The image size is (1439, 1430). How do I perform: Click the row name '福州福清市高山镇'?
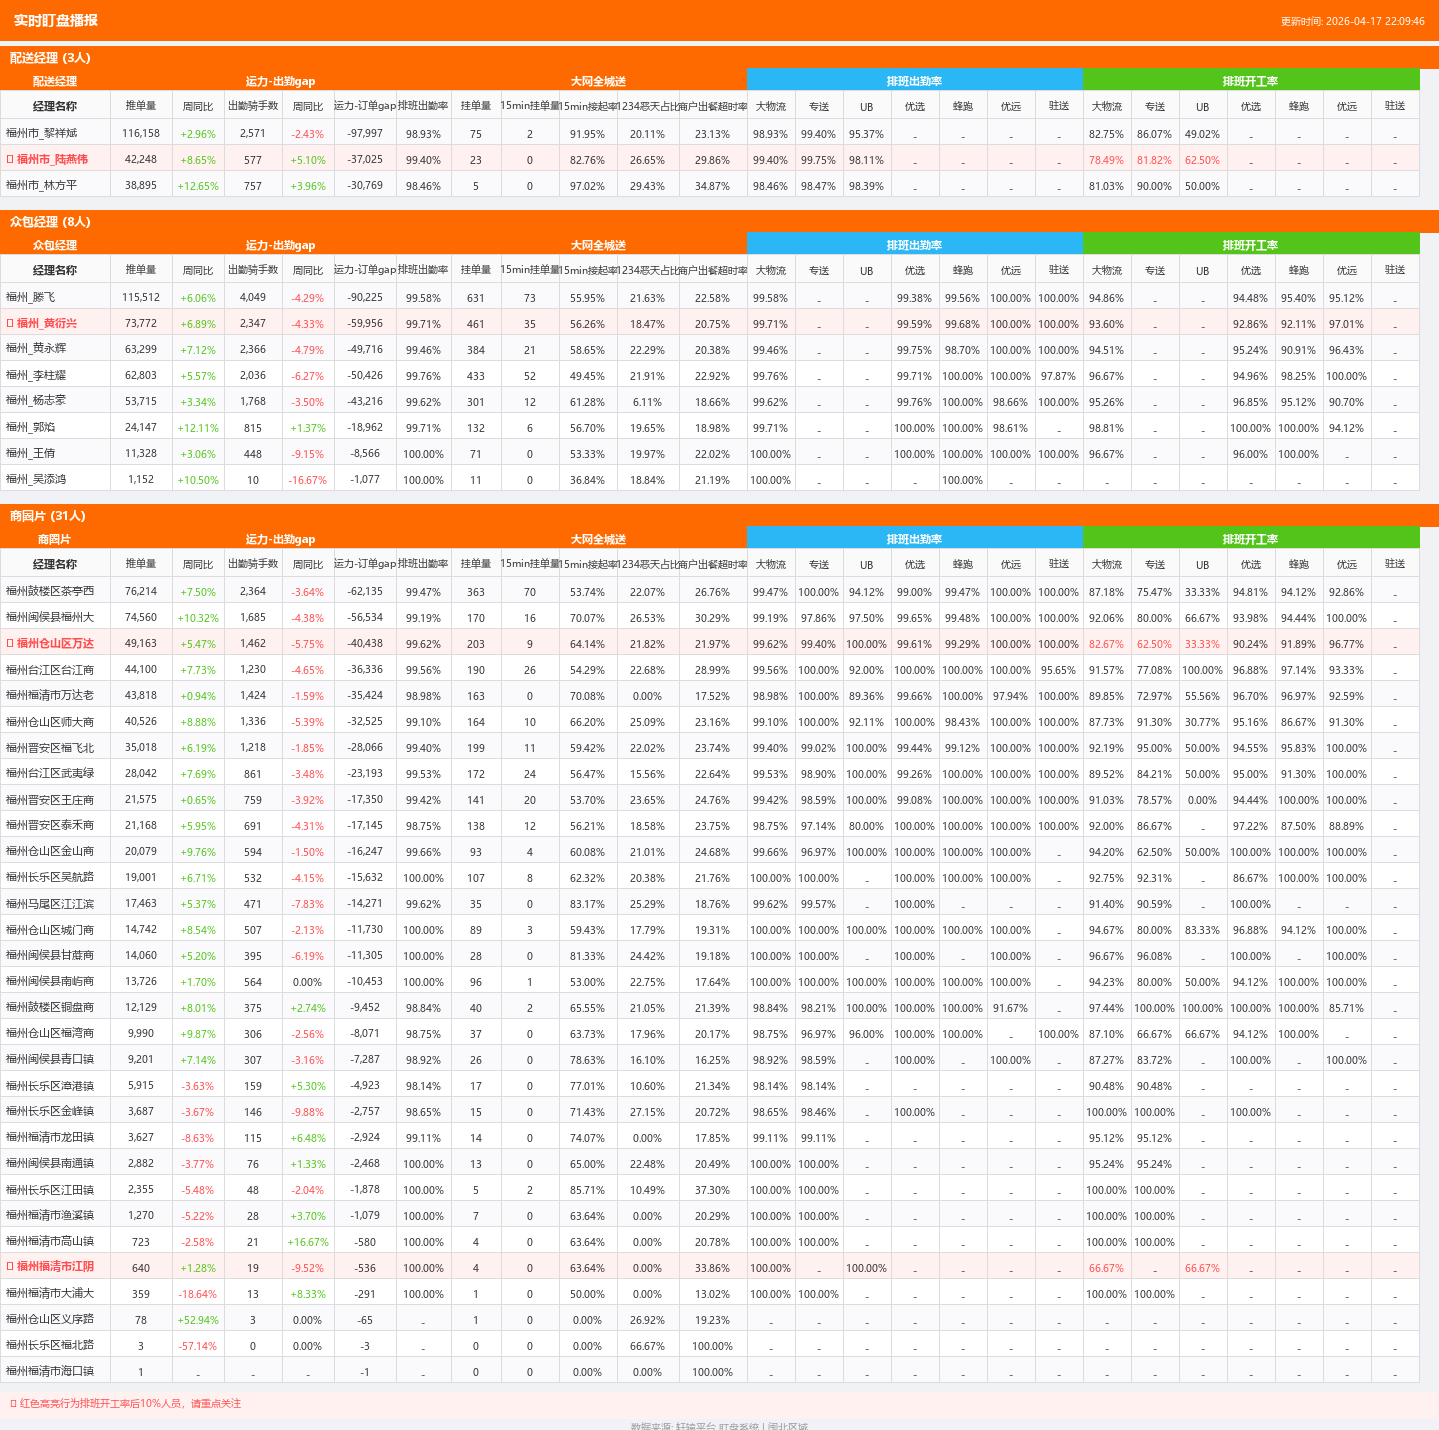pos(50,1241)
